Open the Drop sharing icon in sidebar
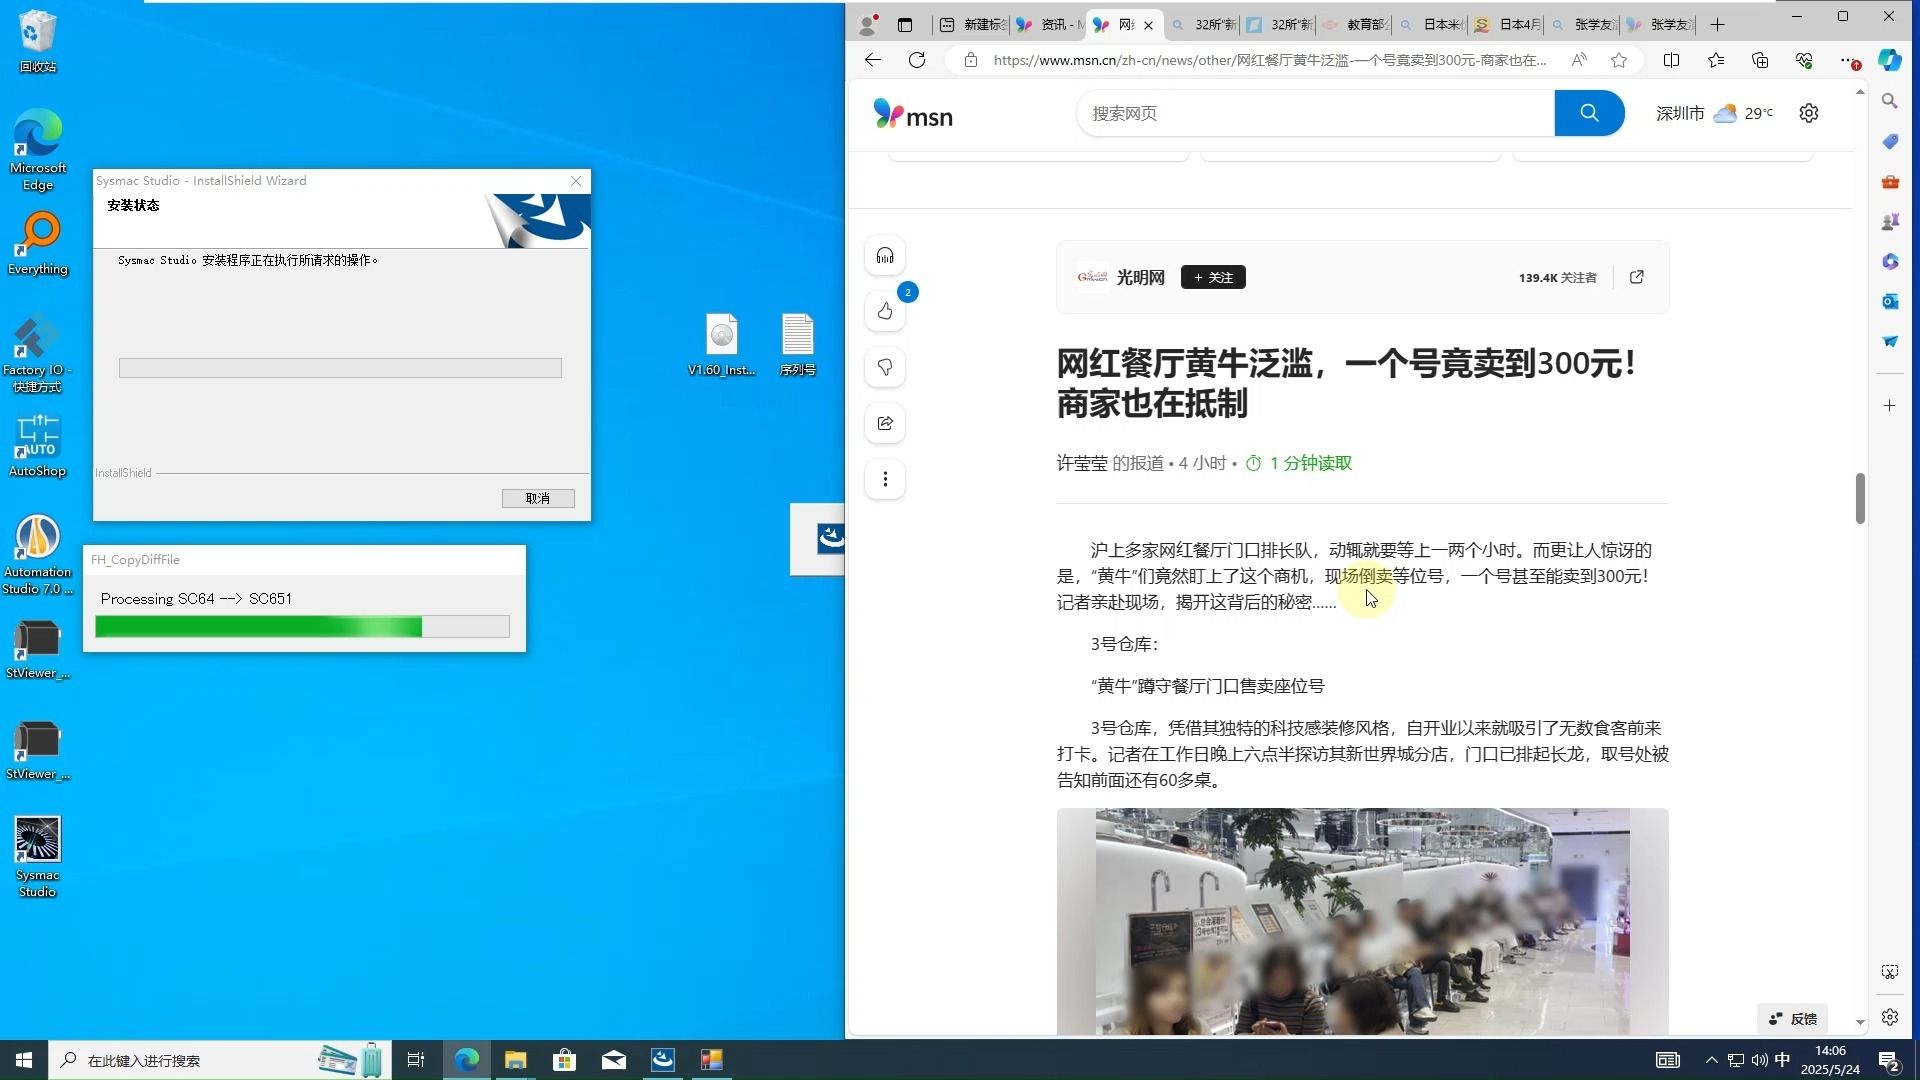This screenshot has height=1080, width=1920. (1890, 341)
